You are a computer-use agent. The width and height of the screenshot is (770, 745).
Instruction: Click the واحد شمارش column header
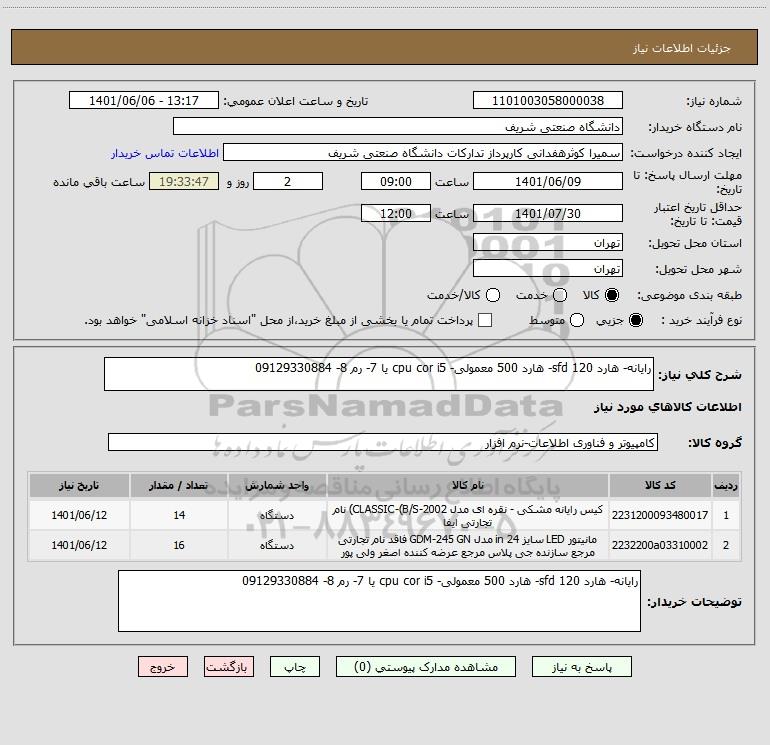[276, 485]
